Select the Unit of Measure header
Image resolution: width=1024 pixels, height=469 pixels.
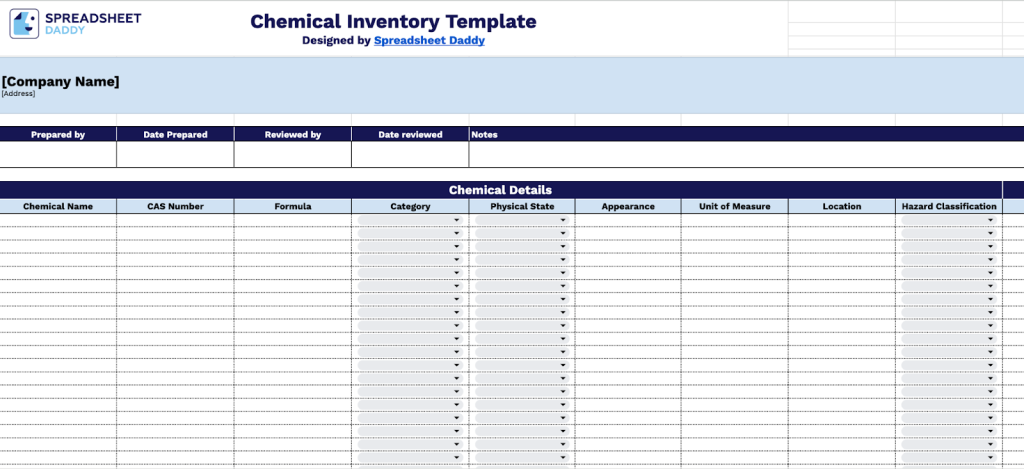click(x=735, y=206)
